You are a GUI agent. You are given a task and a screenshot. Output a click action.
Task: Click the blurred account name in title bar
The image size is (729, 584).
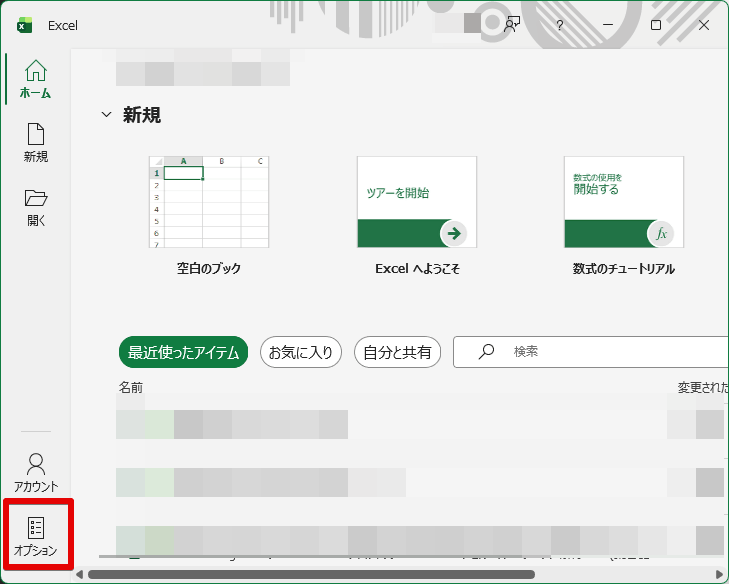point(457,23)
